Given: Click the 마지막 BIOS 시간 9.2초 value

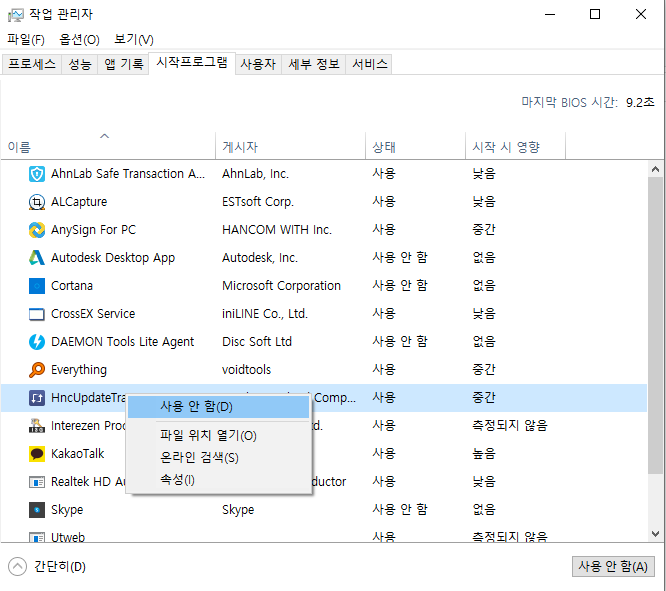Looking at the screenshot, I should tap(640, 102).
